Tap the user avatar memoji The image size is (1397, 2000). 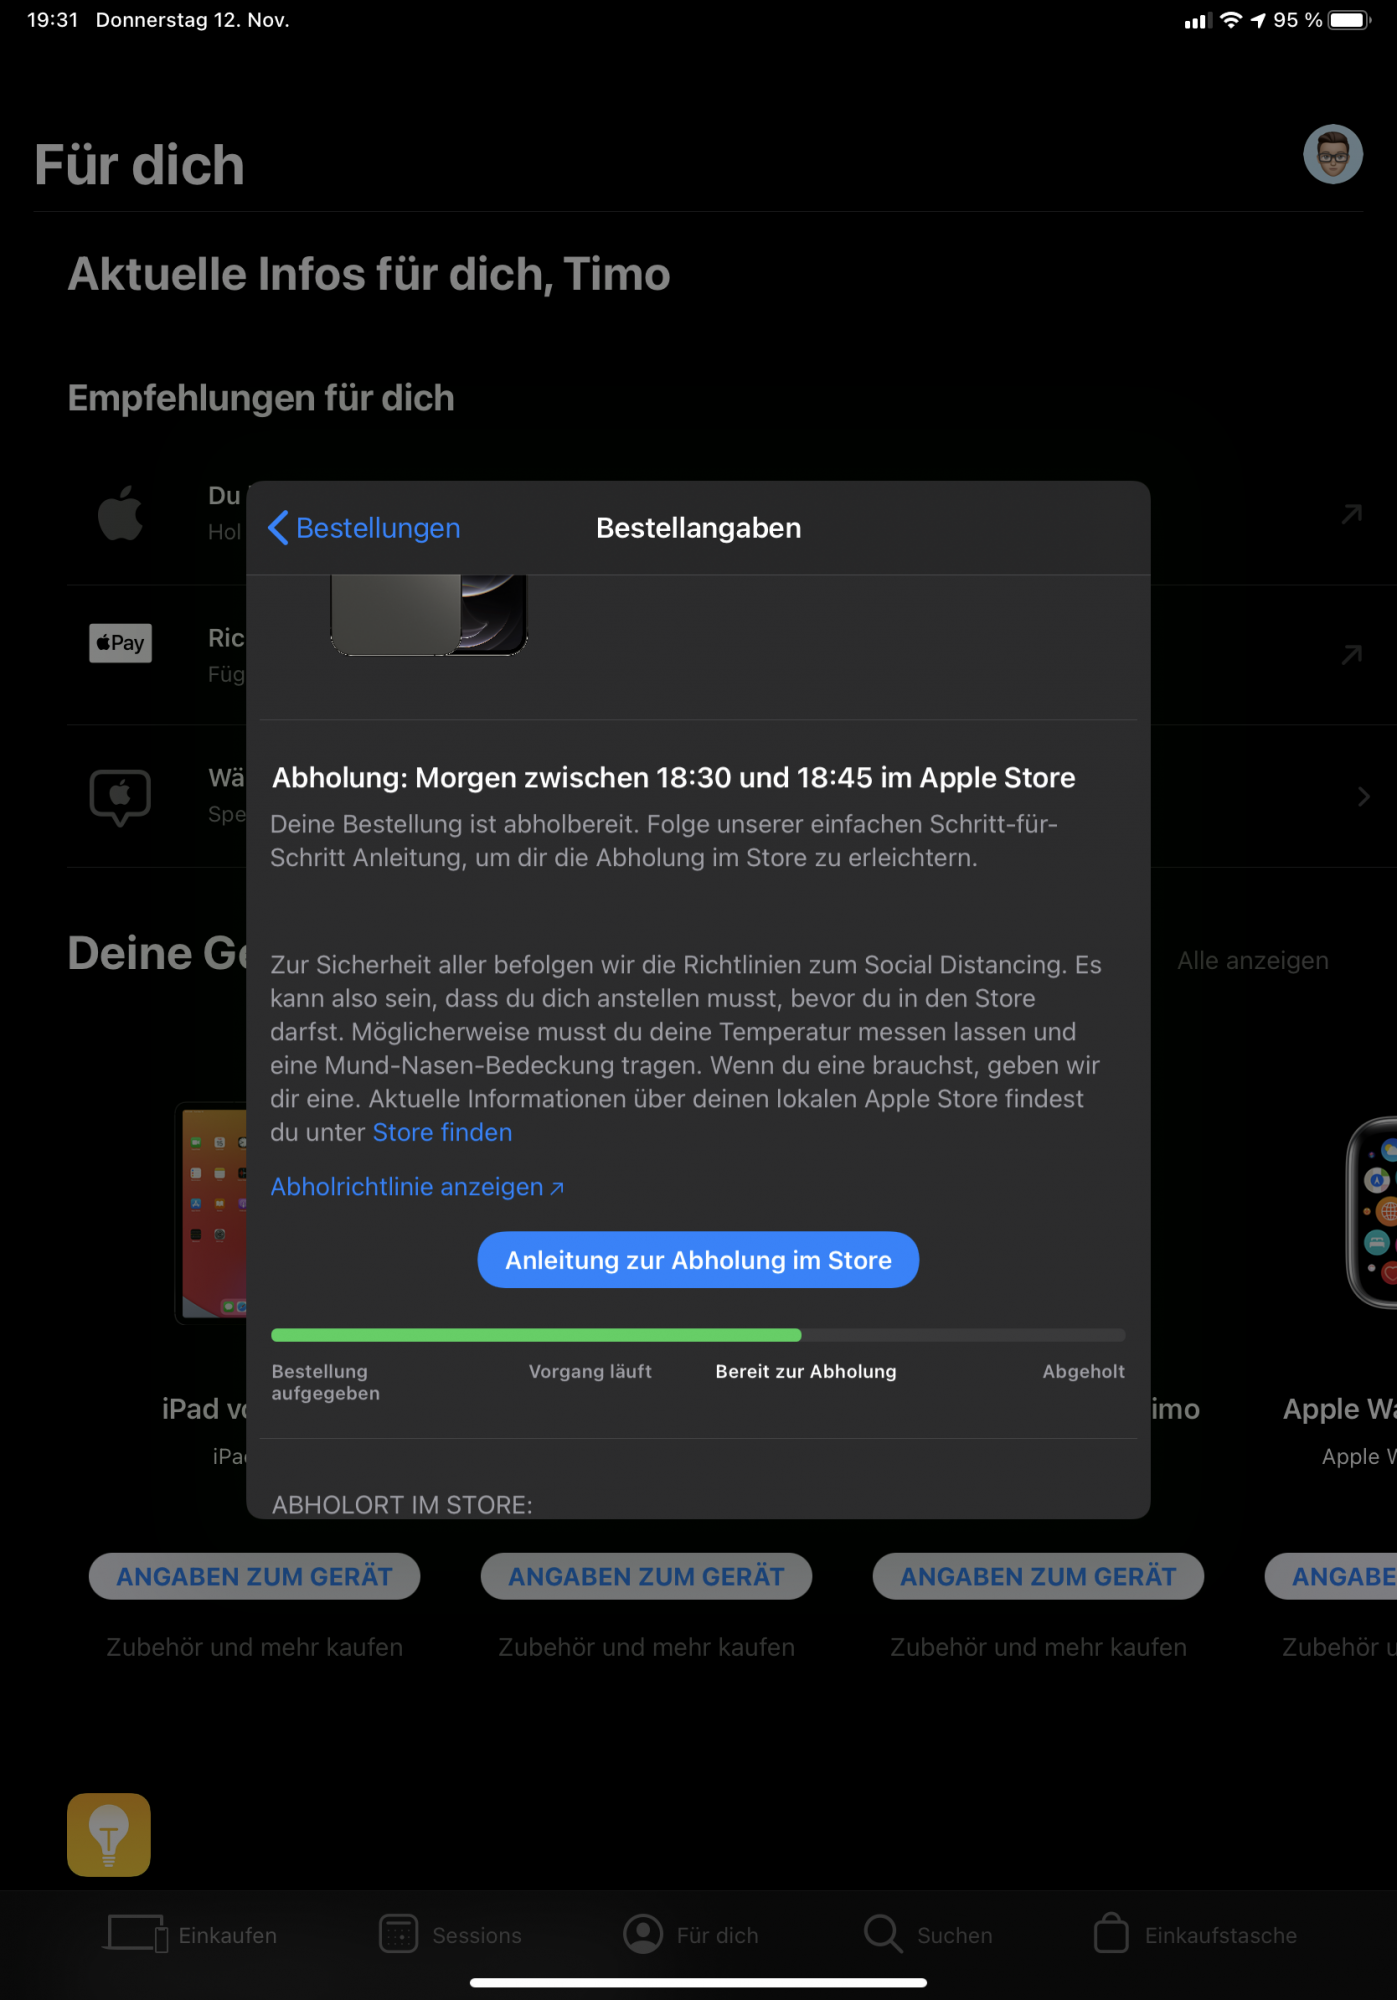1332,154
